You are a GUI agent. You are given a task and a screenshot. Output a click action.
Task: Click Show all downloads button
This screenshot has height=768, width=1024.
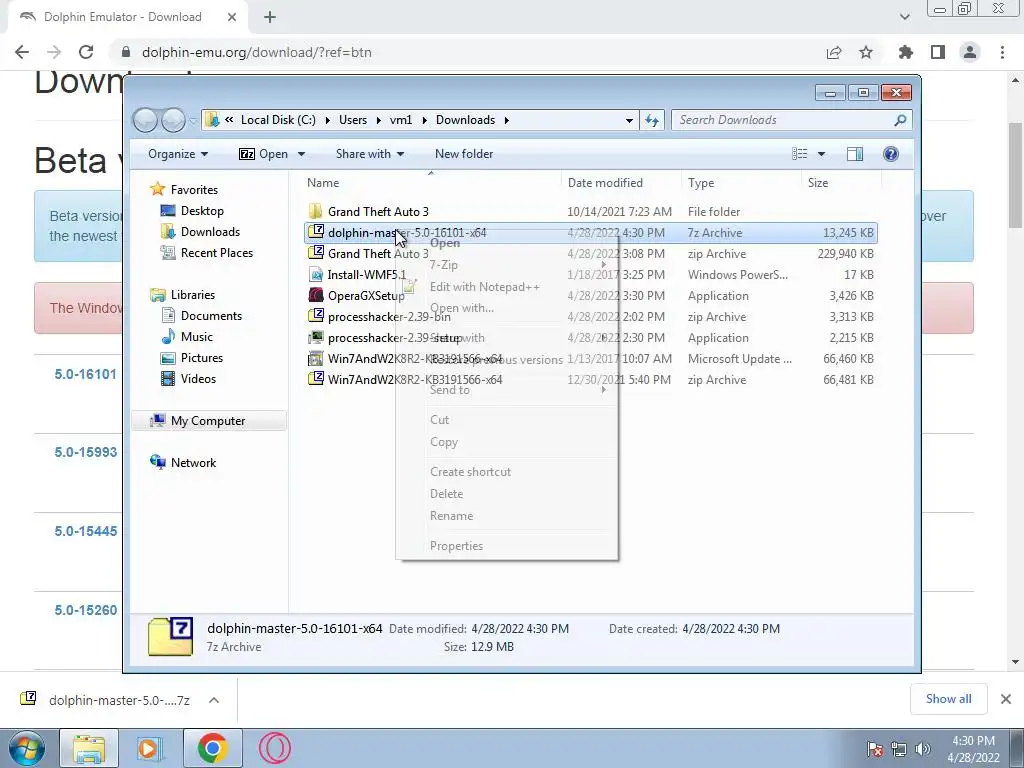948,699
